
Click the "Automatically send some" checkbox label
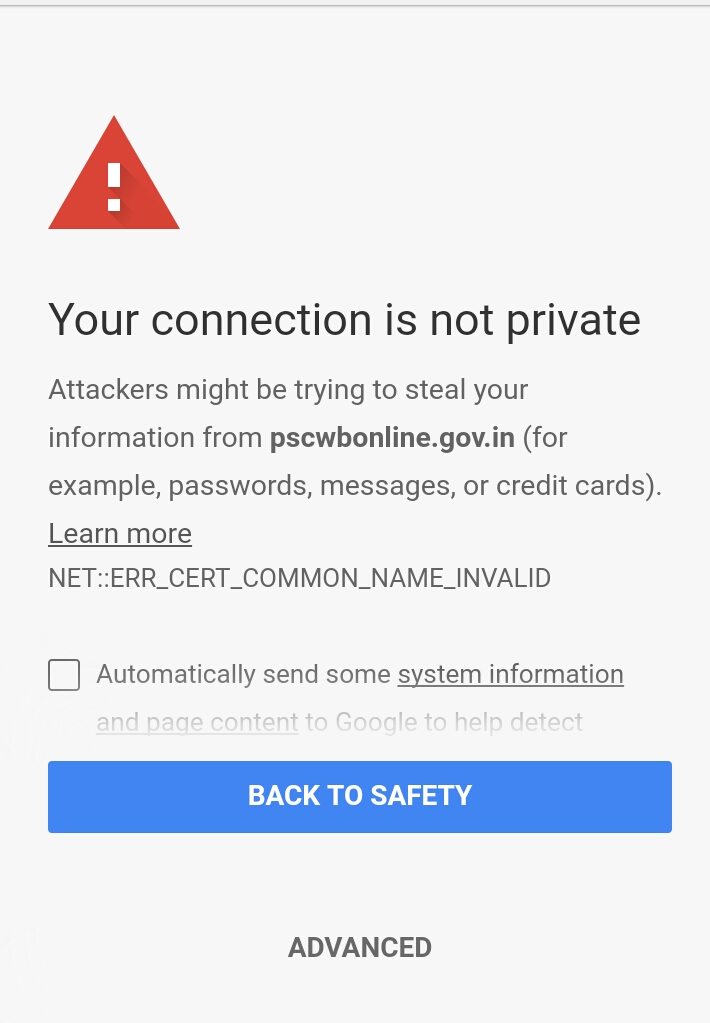tap(243, 675)
